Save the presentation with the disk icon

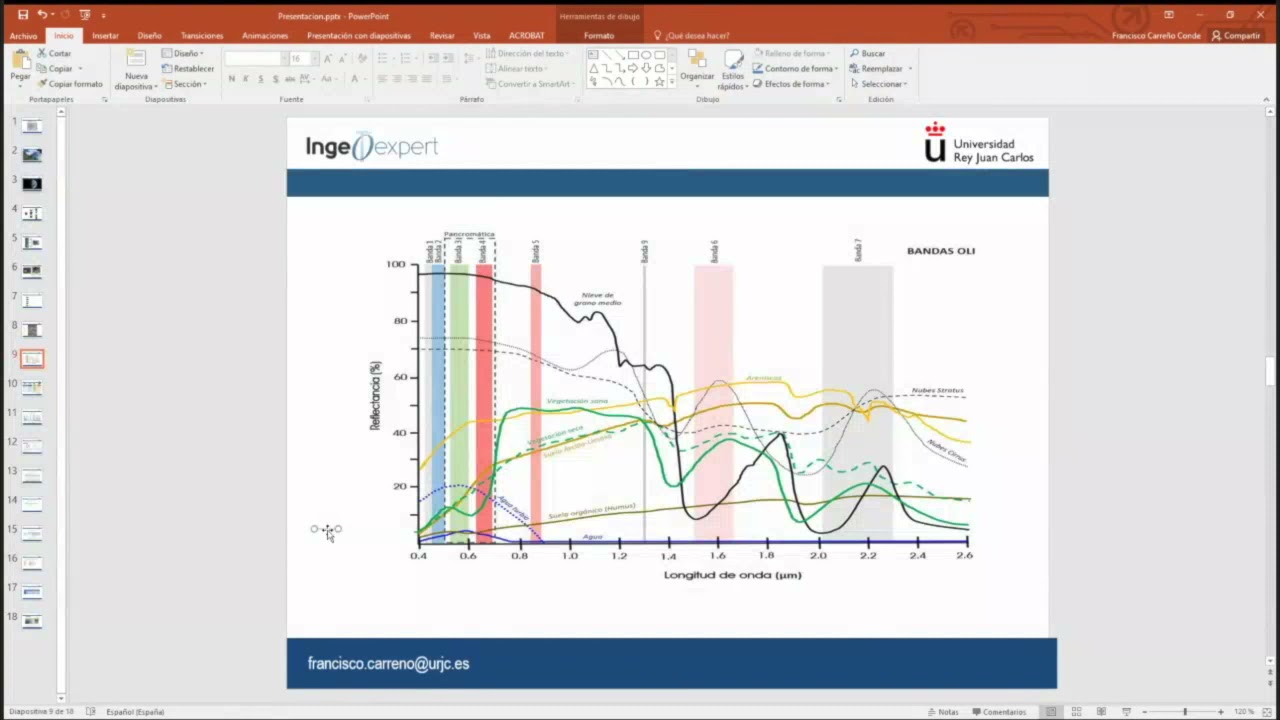(x=23, y=15)
